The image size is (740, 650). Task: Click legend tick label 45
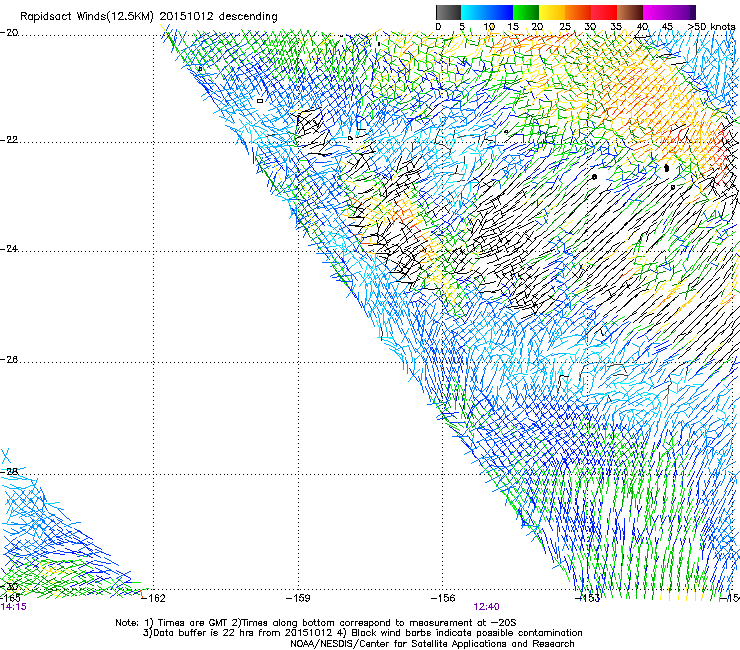click(x=667, y=27)
